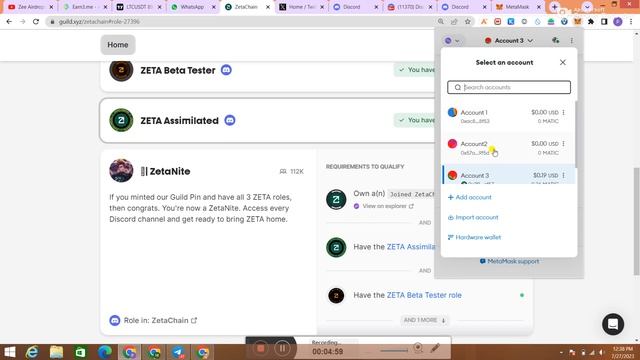
Task: Click the recorder volume slider
Action: pyautogui.click(x=394, y=350)
